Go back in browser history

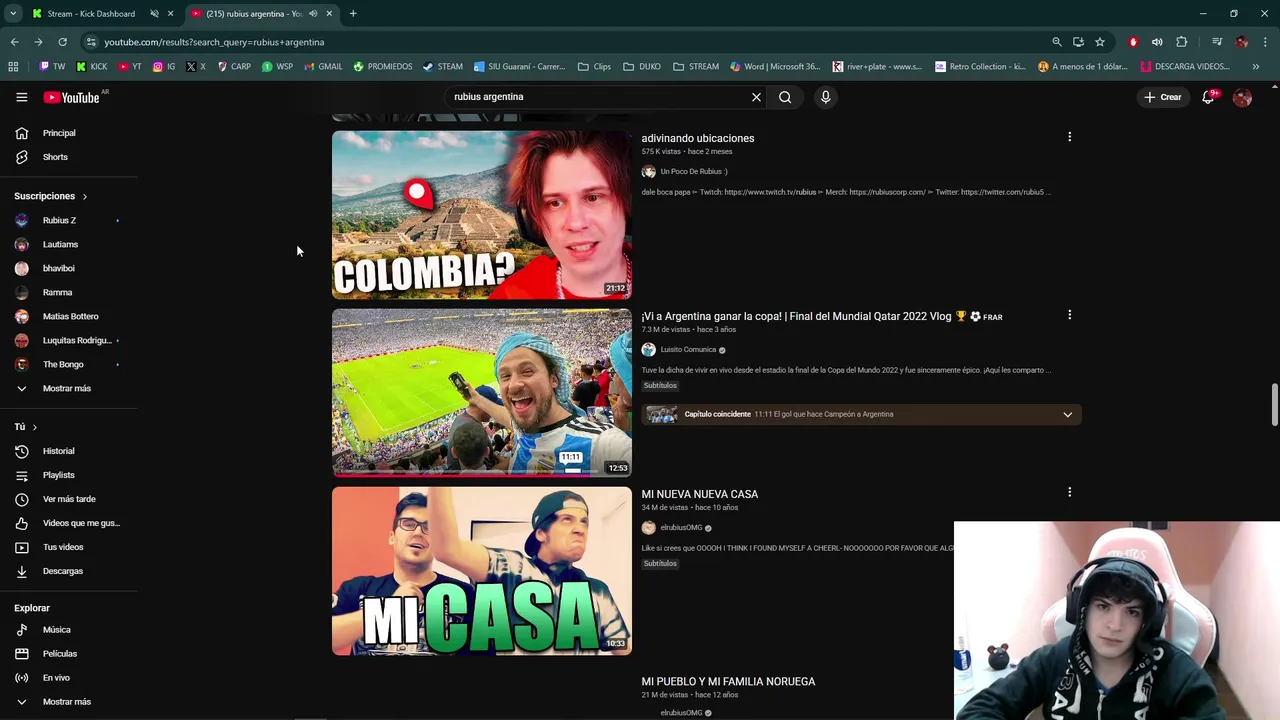pyautogui.click(x=14, y=42)
